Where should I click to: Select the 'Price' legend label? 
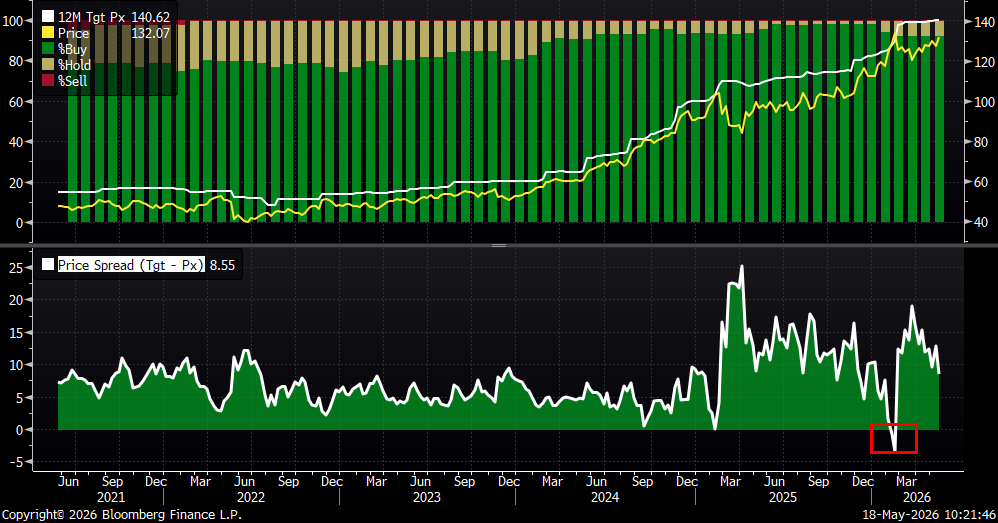pyautogui.click(x=73, y=33)
